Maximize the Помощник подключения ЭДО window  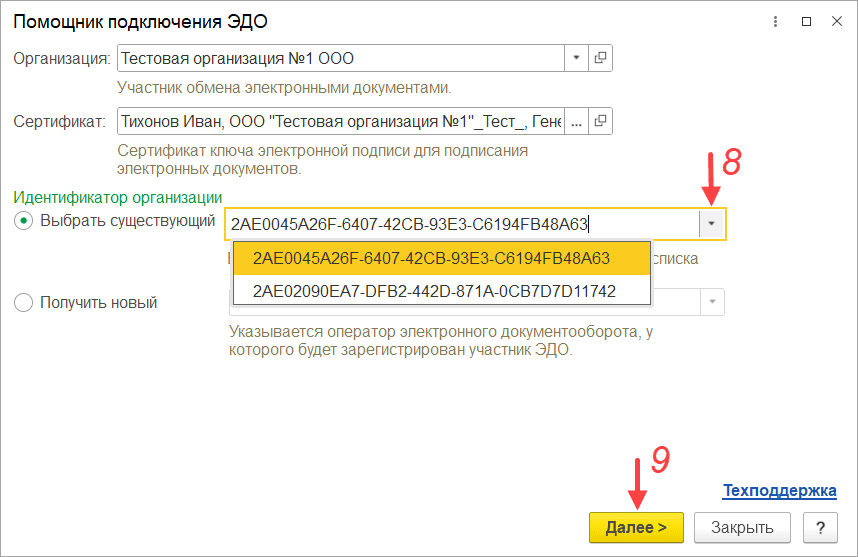tap(807, 21)
